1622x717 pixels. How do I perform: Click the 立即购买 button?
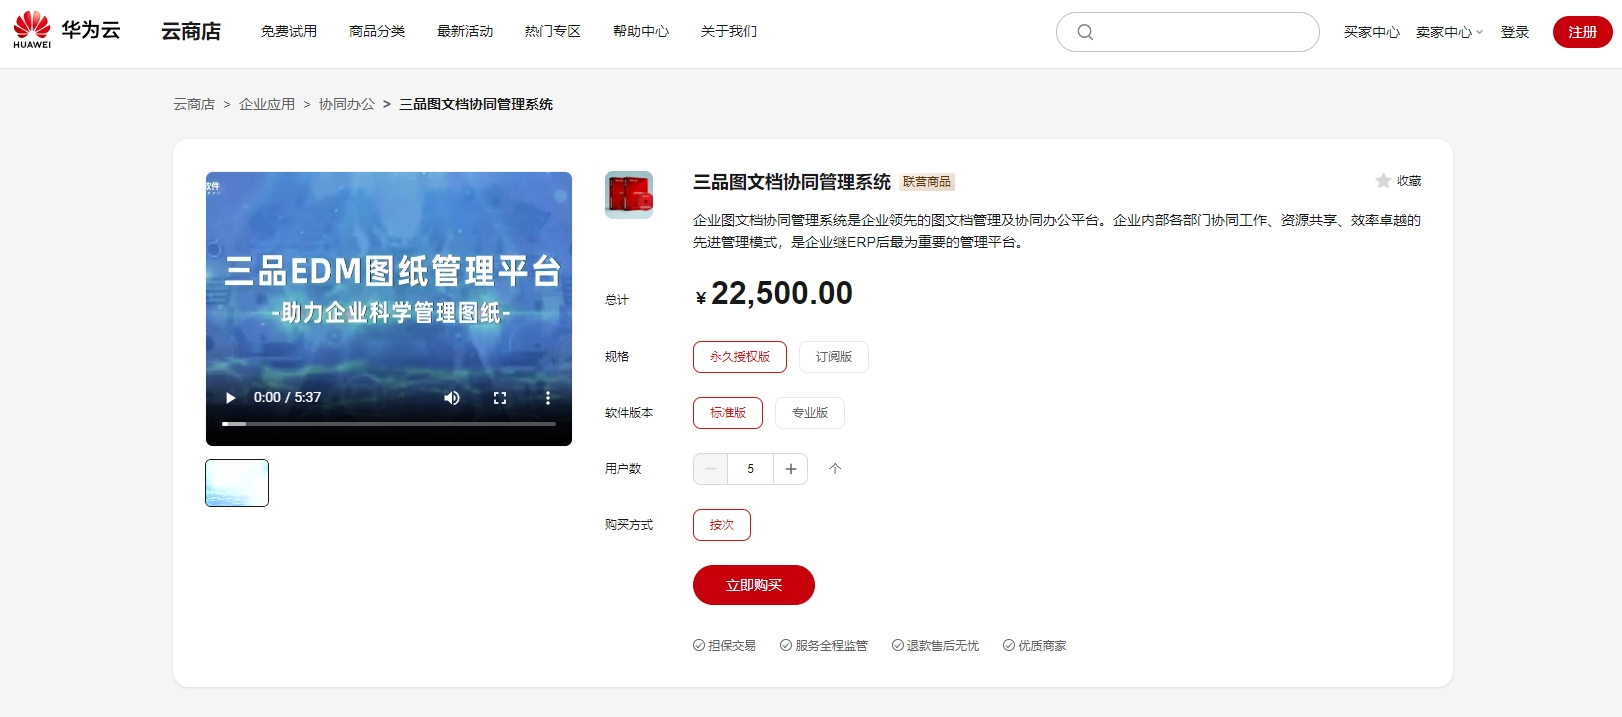(753, 585)
